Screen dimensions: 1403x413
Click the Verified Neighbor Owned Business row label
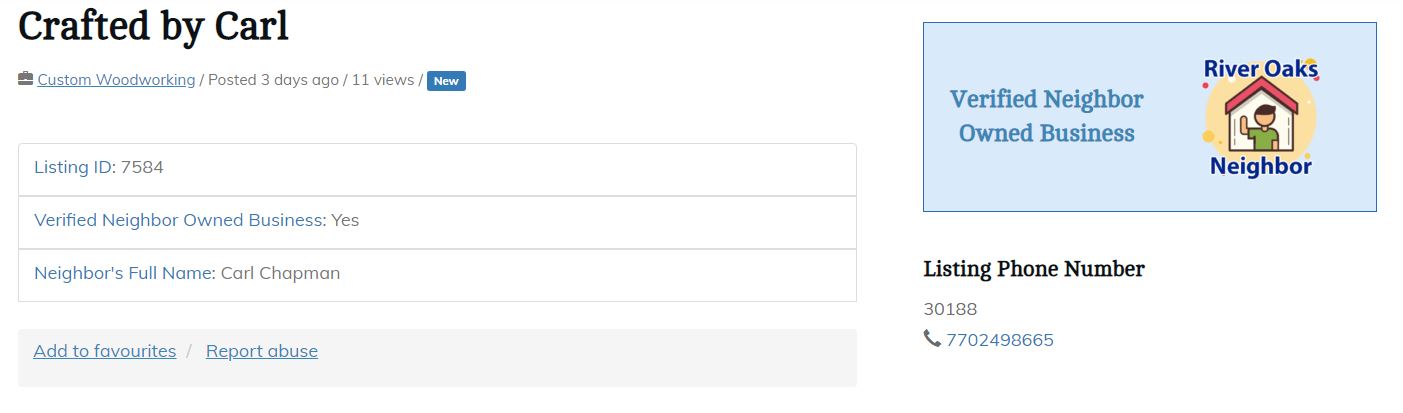[x=179, y=220]
